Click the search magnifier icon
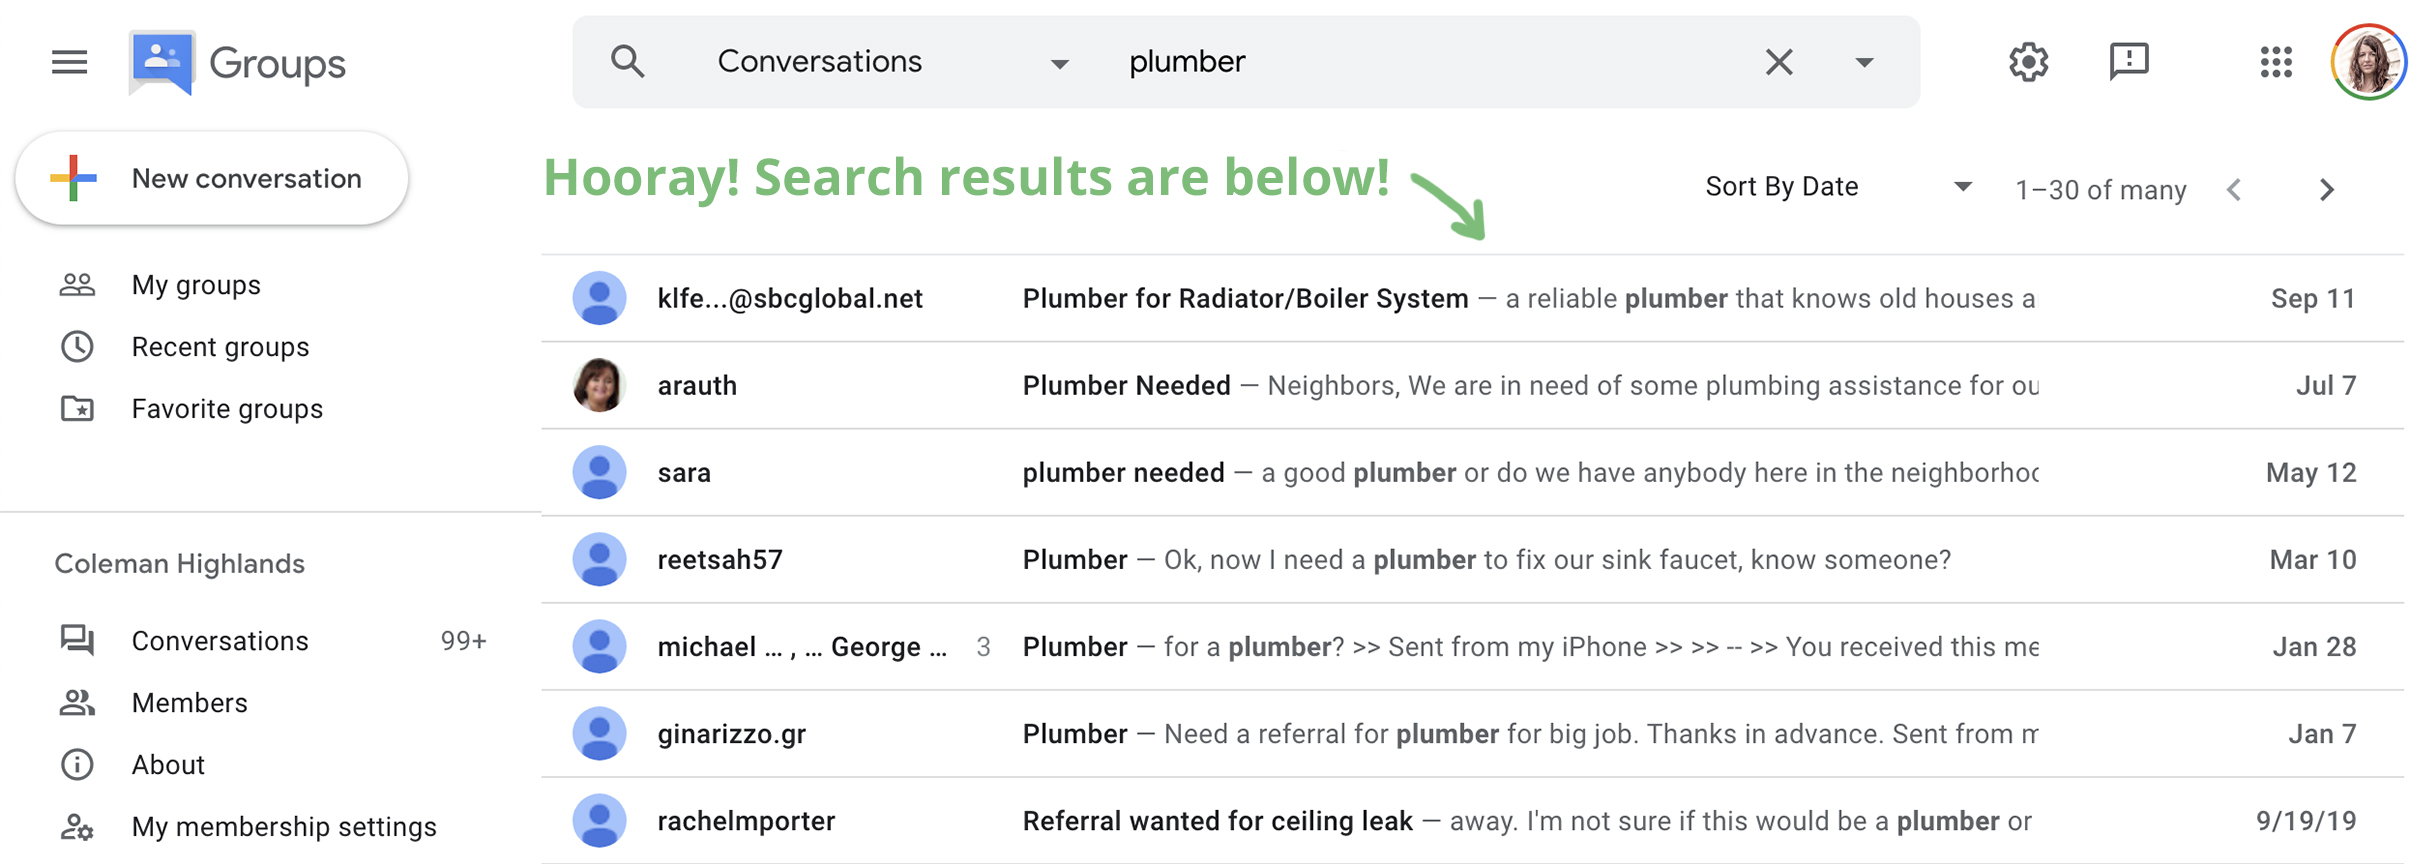The width and height of the screenshot is (2410, 864). [x=627, y=62]
